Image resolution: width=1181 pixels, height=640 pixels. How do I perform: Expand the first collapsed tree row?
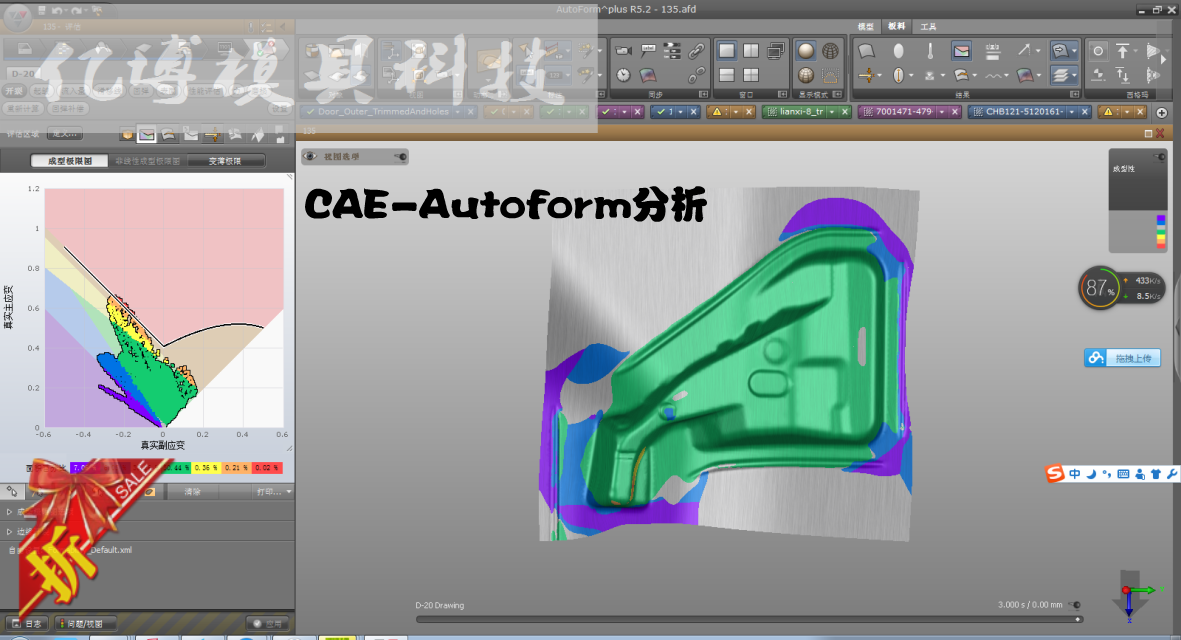click(x=9, y=512)
